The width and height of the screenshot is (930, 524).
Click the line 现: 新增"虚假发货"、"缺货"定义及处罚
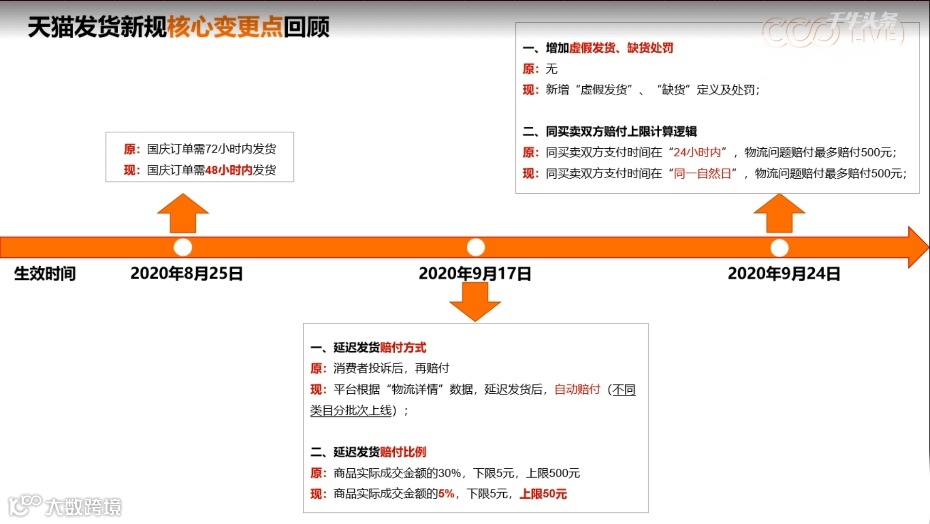[x=641, y=90]
